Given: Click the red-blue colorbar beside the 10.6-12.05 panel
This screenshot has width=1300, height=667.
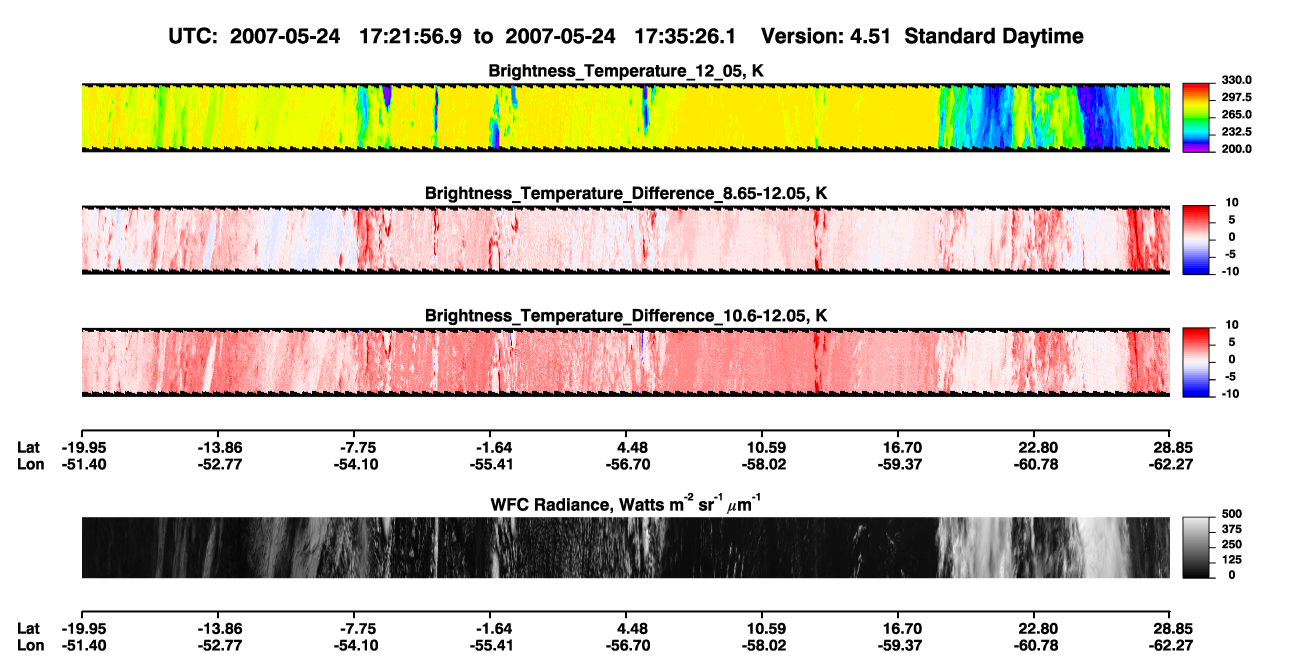Looking at the screenshot, I should point(1196,362).
